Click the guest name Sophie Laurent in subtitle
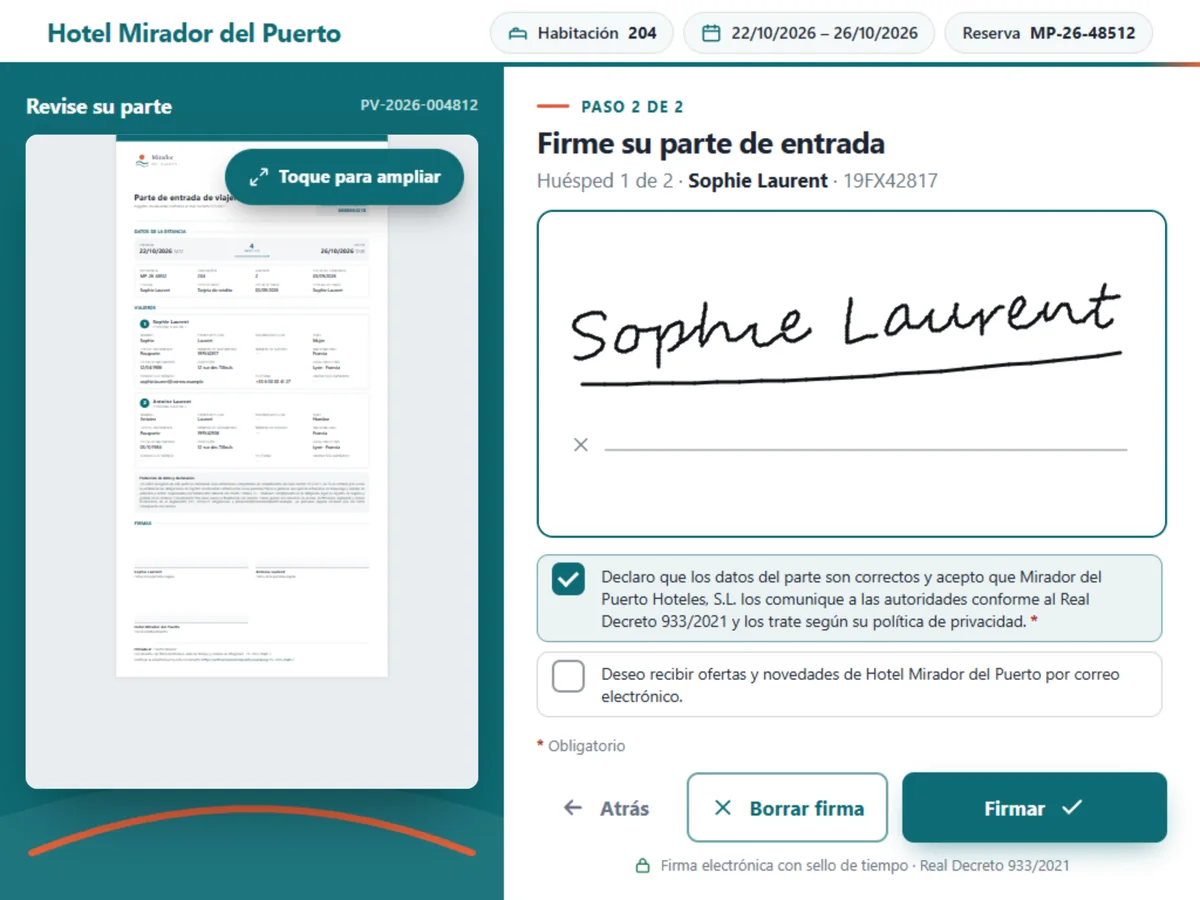The image size is (1200, 900). (x=758, y=181)
